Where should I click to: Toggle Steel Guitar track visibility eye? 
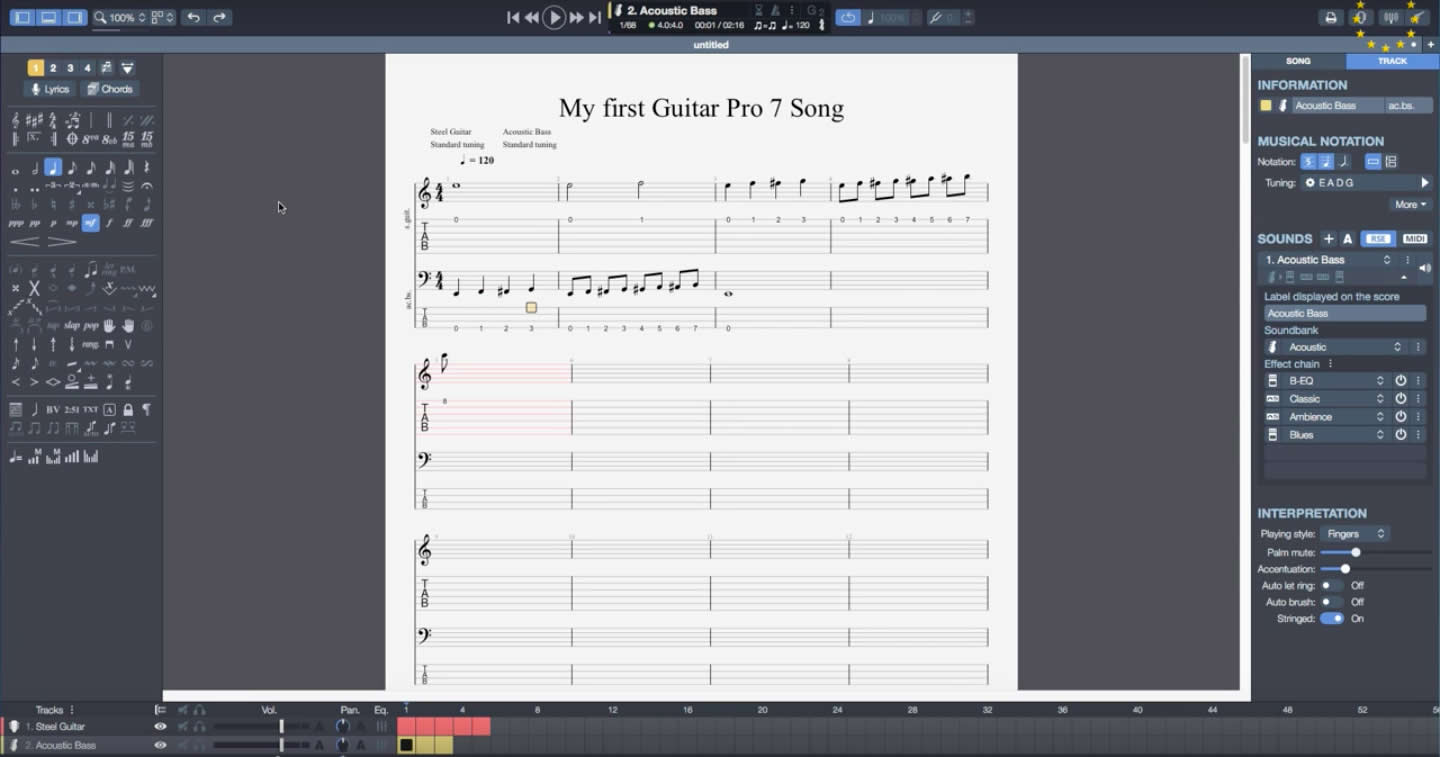[x=160, y=727]
